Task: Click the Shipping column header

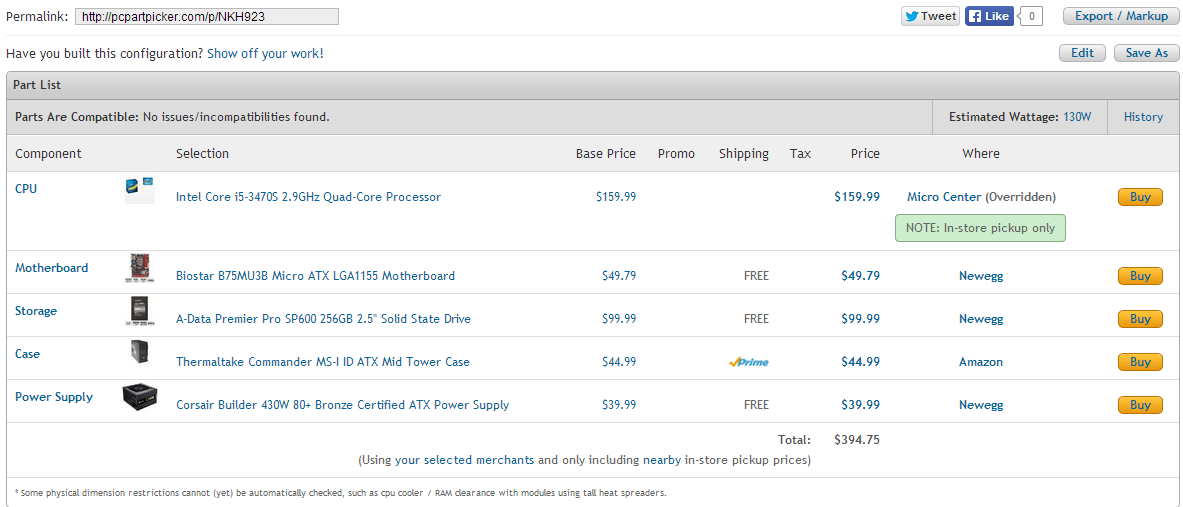Action: (744, 154)
